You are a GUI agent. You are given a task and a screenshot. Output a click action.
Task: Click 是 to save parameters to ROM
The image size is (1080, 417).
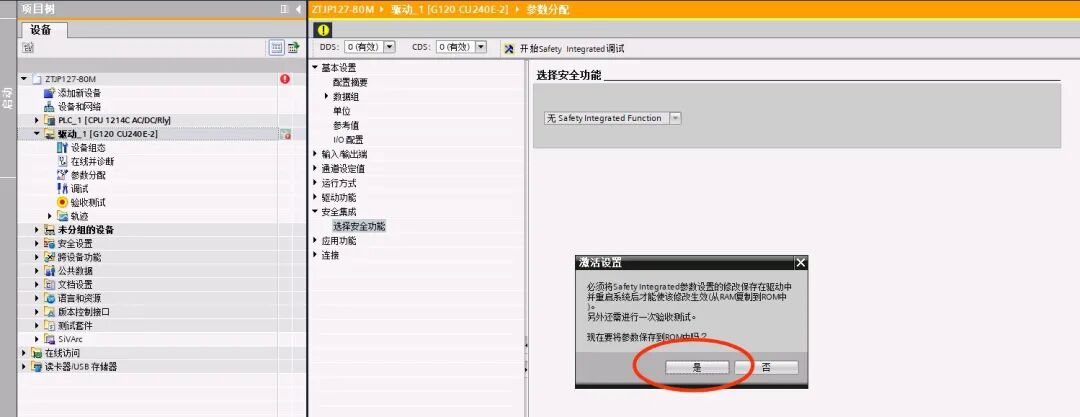click(x=696, y=368)
